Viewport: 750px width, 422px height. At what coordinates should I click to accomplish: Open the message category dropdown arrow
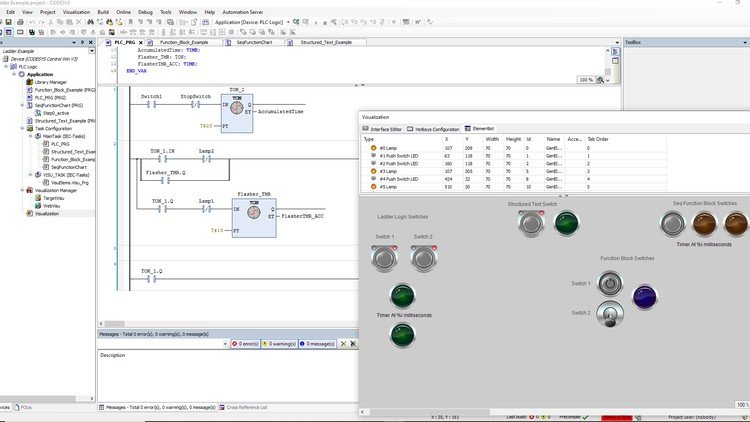pyautogui.click(x=225, y=344)
